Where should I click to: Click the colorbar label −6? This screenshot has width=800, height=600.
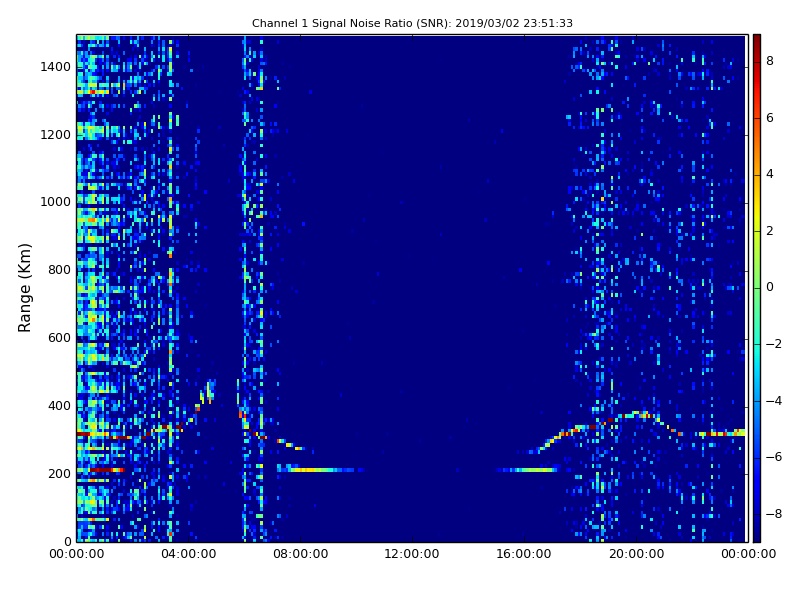coord(774,457)
